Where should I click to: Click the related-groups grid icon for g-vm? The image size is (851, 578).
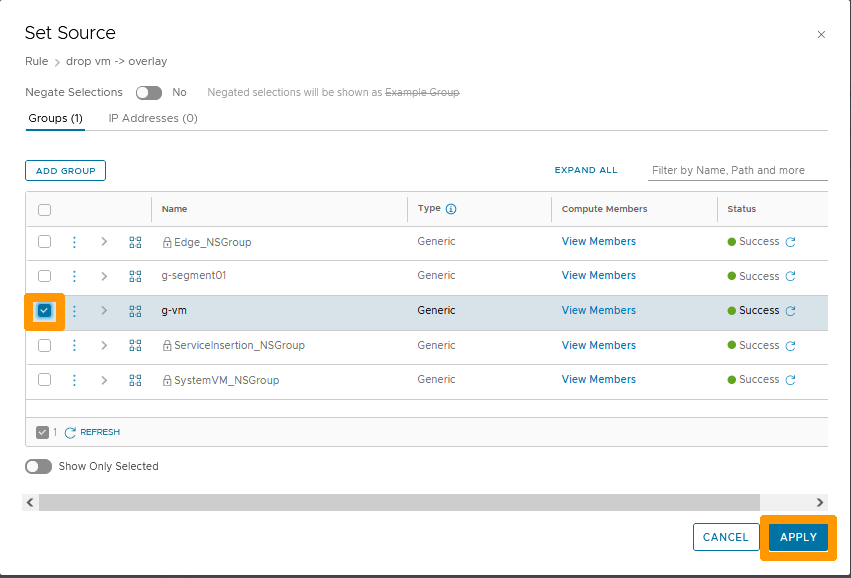135,311
